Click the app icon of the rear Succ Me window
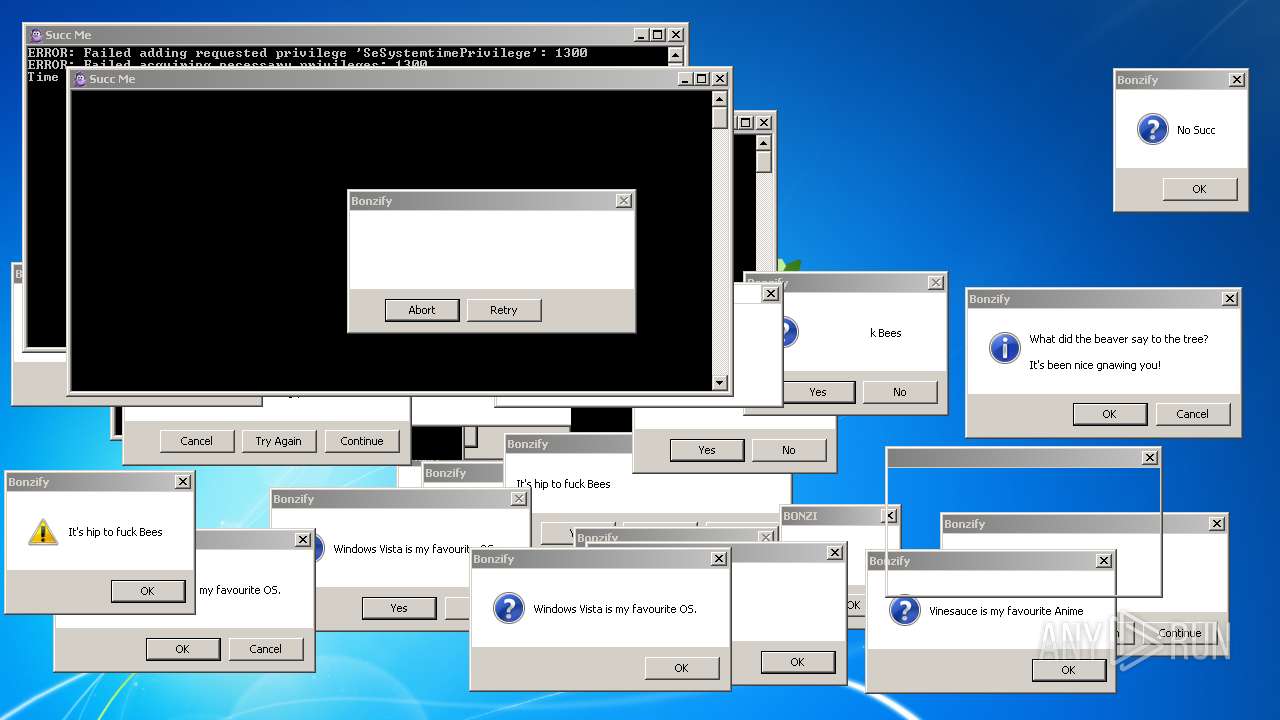The width and height of the screenshot is (1280, 720). [36, 35]
